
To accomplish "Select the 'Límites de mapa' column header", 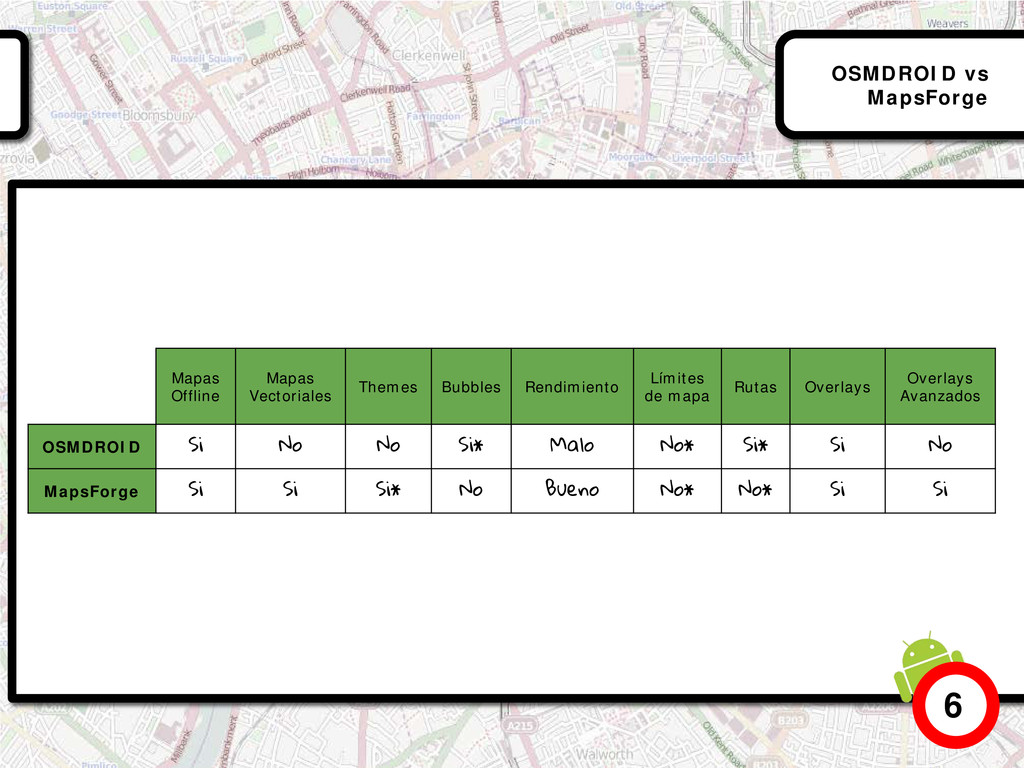I will point(677,387).
